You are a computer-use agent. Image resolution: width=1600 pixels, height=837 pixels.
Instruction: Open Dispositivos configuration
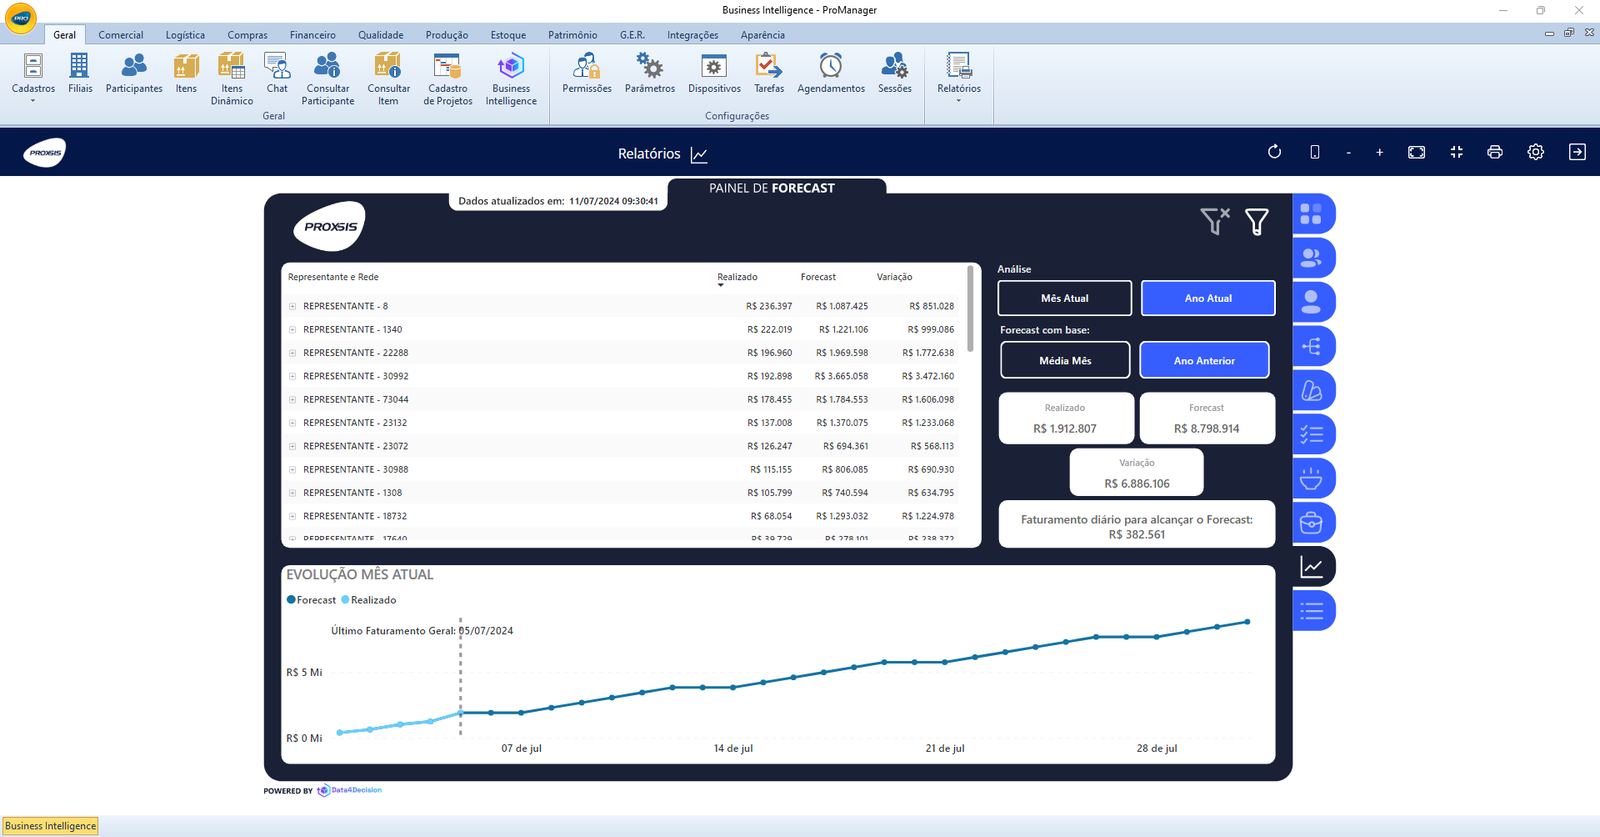[x=714, y=74]
